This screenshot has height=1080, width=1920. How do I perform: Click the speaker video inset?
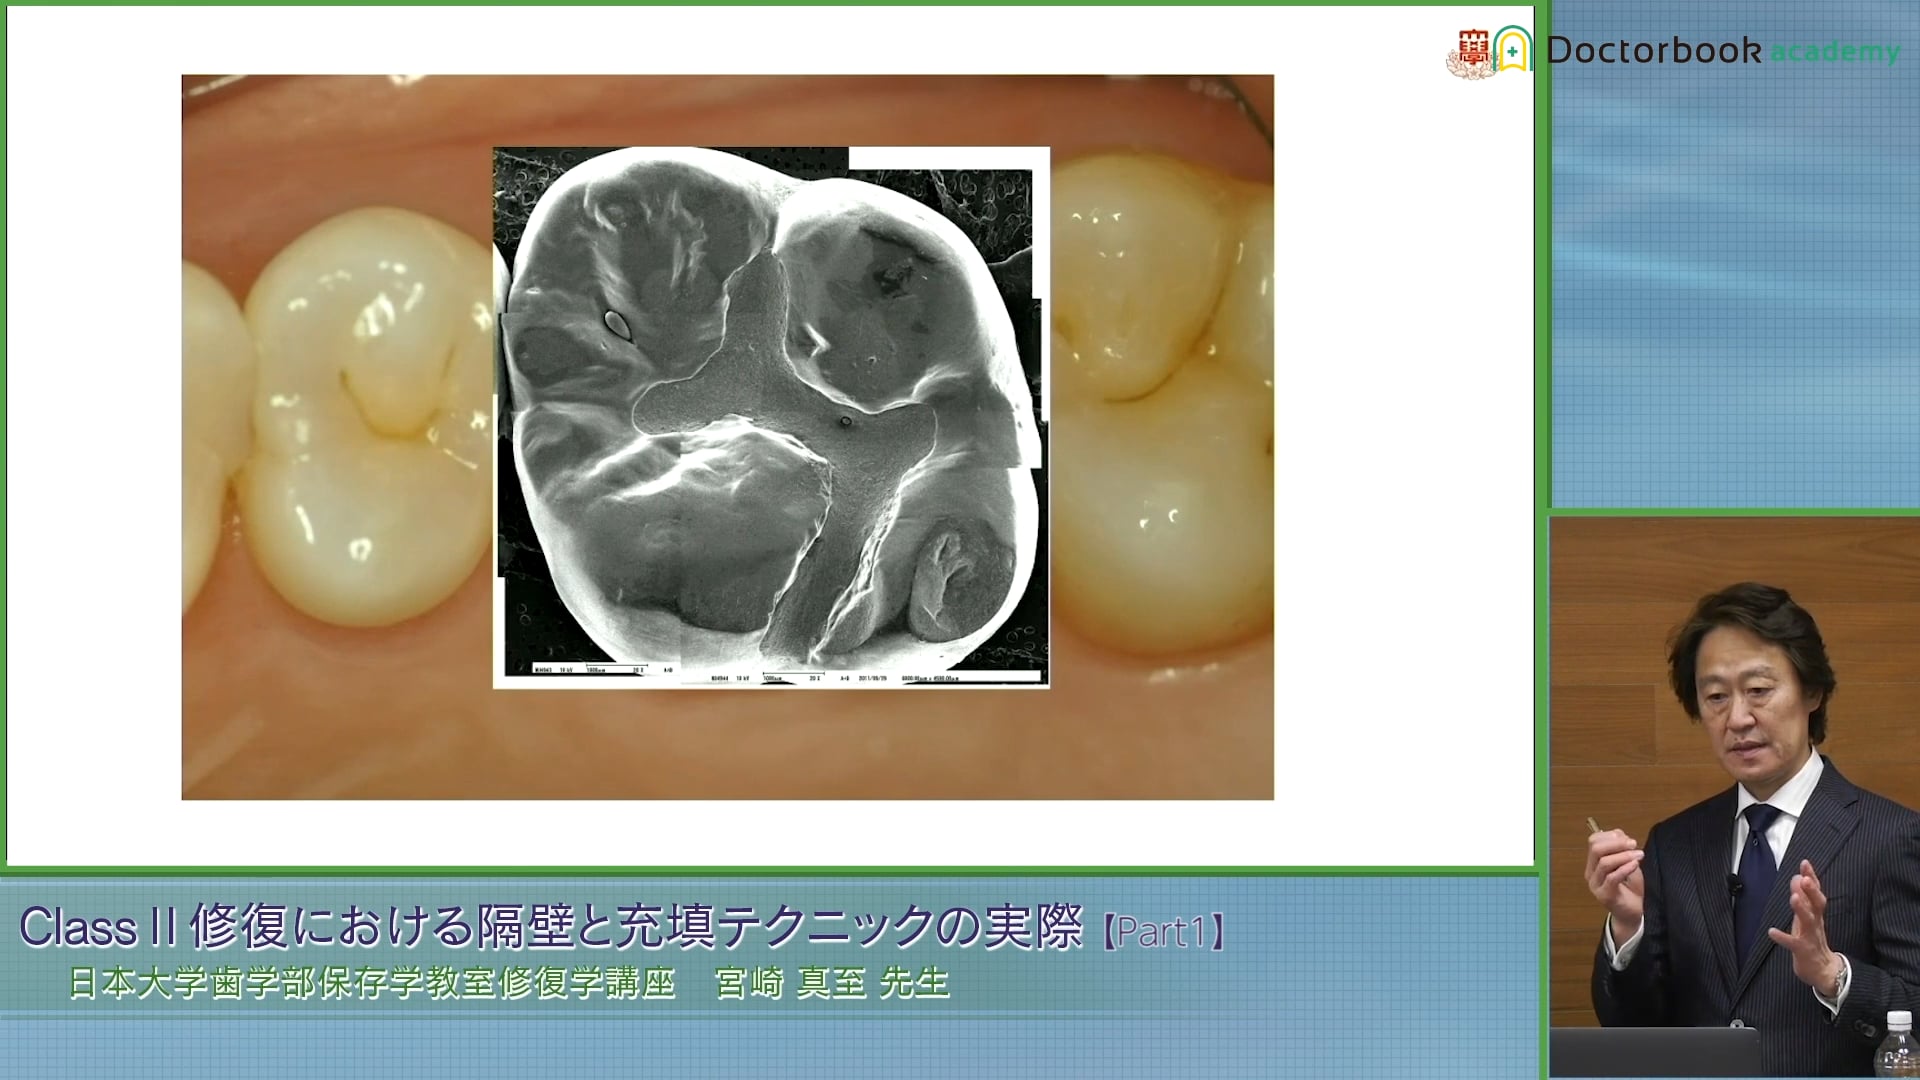click(x=1734, y=797)
